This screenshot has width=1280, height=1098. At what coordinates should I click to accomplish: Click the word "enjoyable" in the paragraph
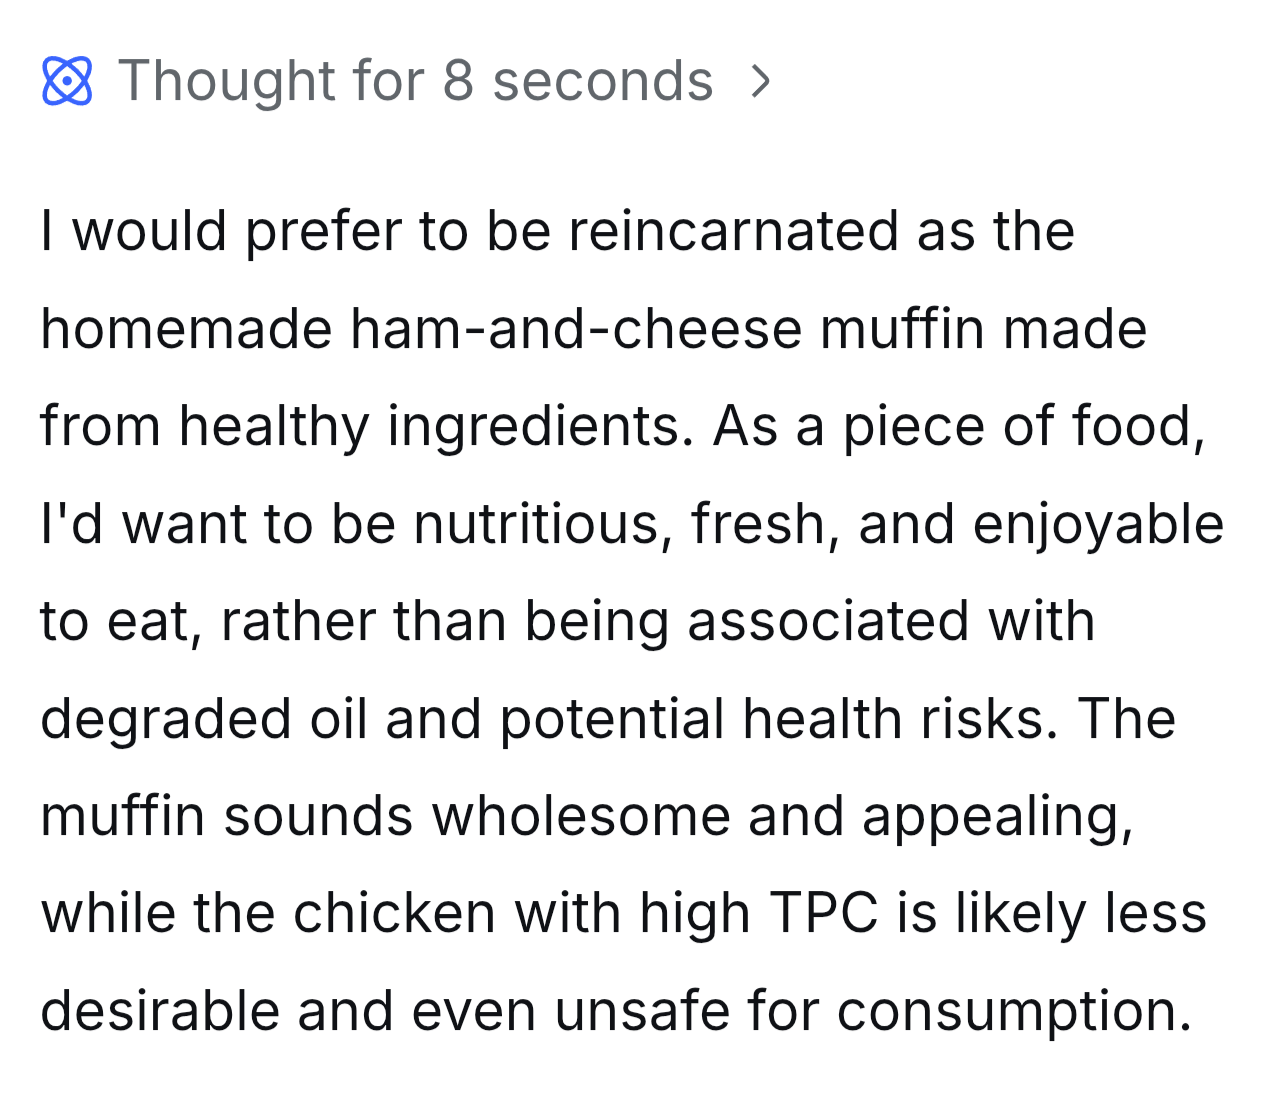coord(1098,524)
